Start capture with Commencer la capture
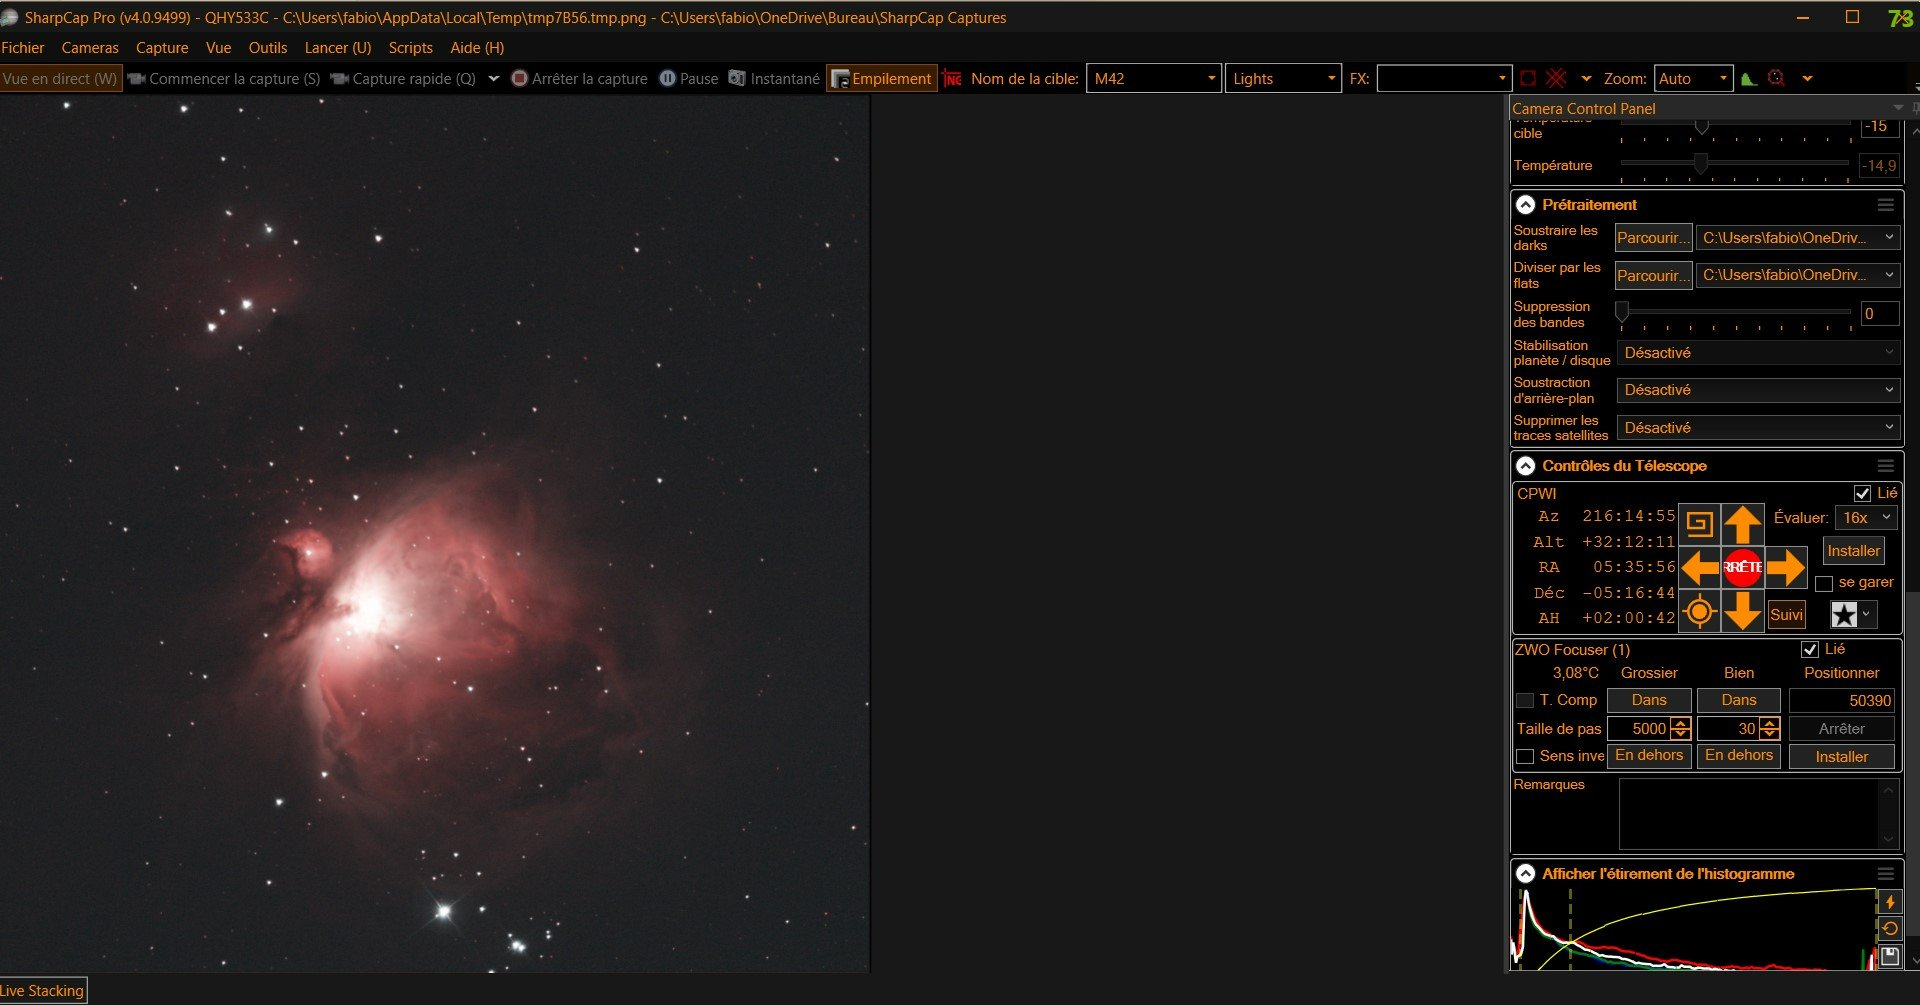Image resolution: width=1920 pixels, height=1005 pixels. [x=224, y=79]
